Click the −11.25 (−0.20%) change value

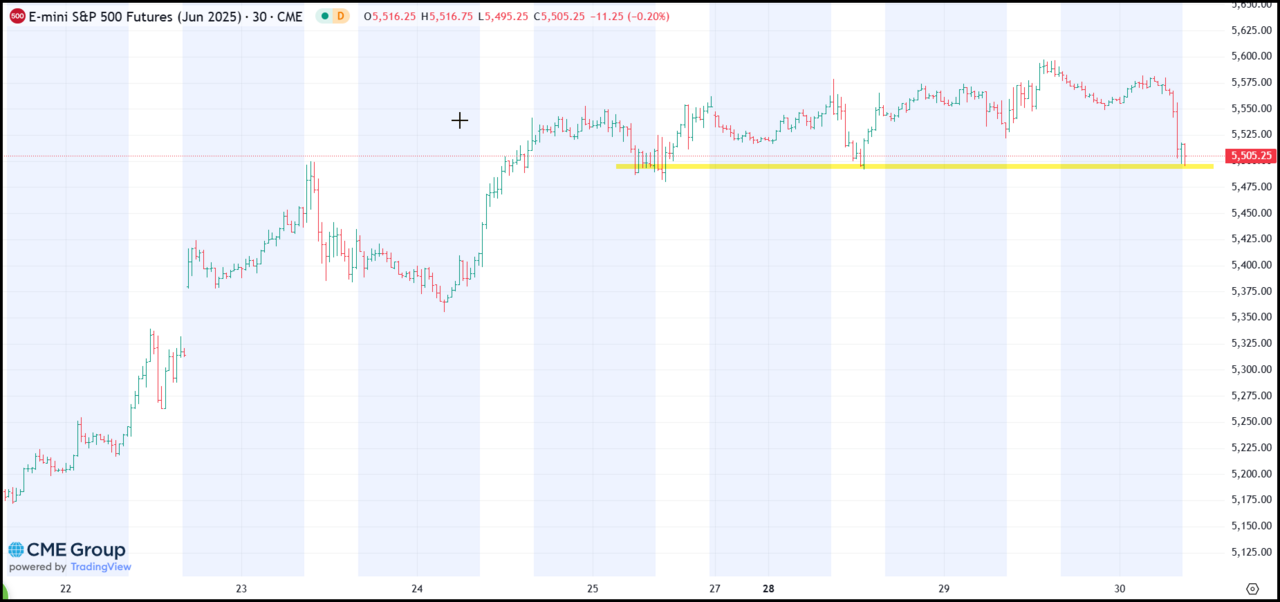(x=630, y=17)
